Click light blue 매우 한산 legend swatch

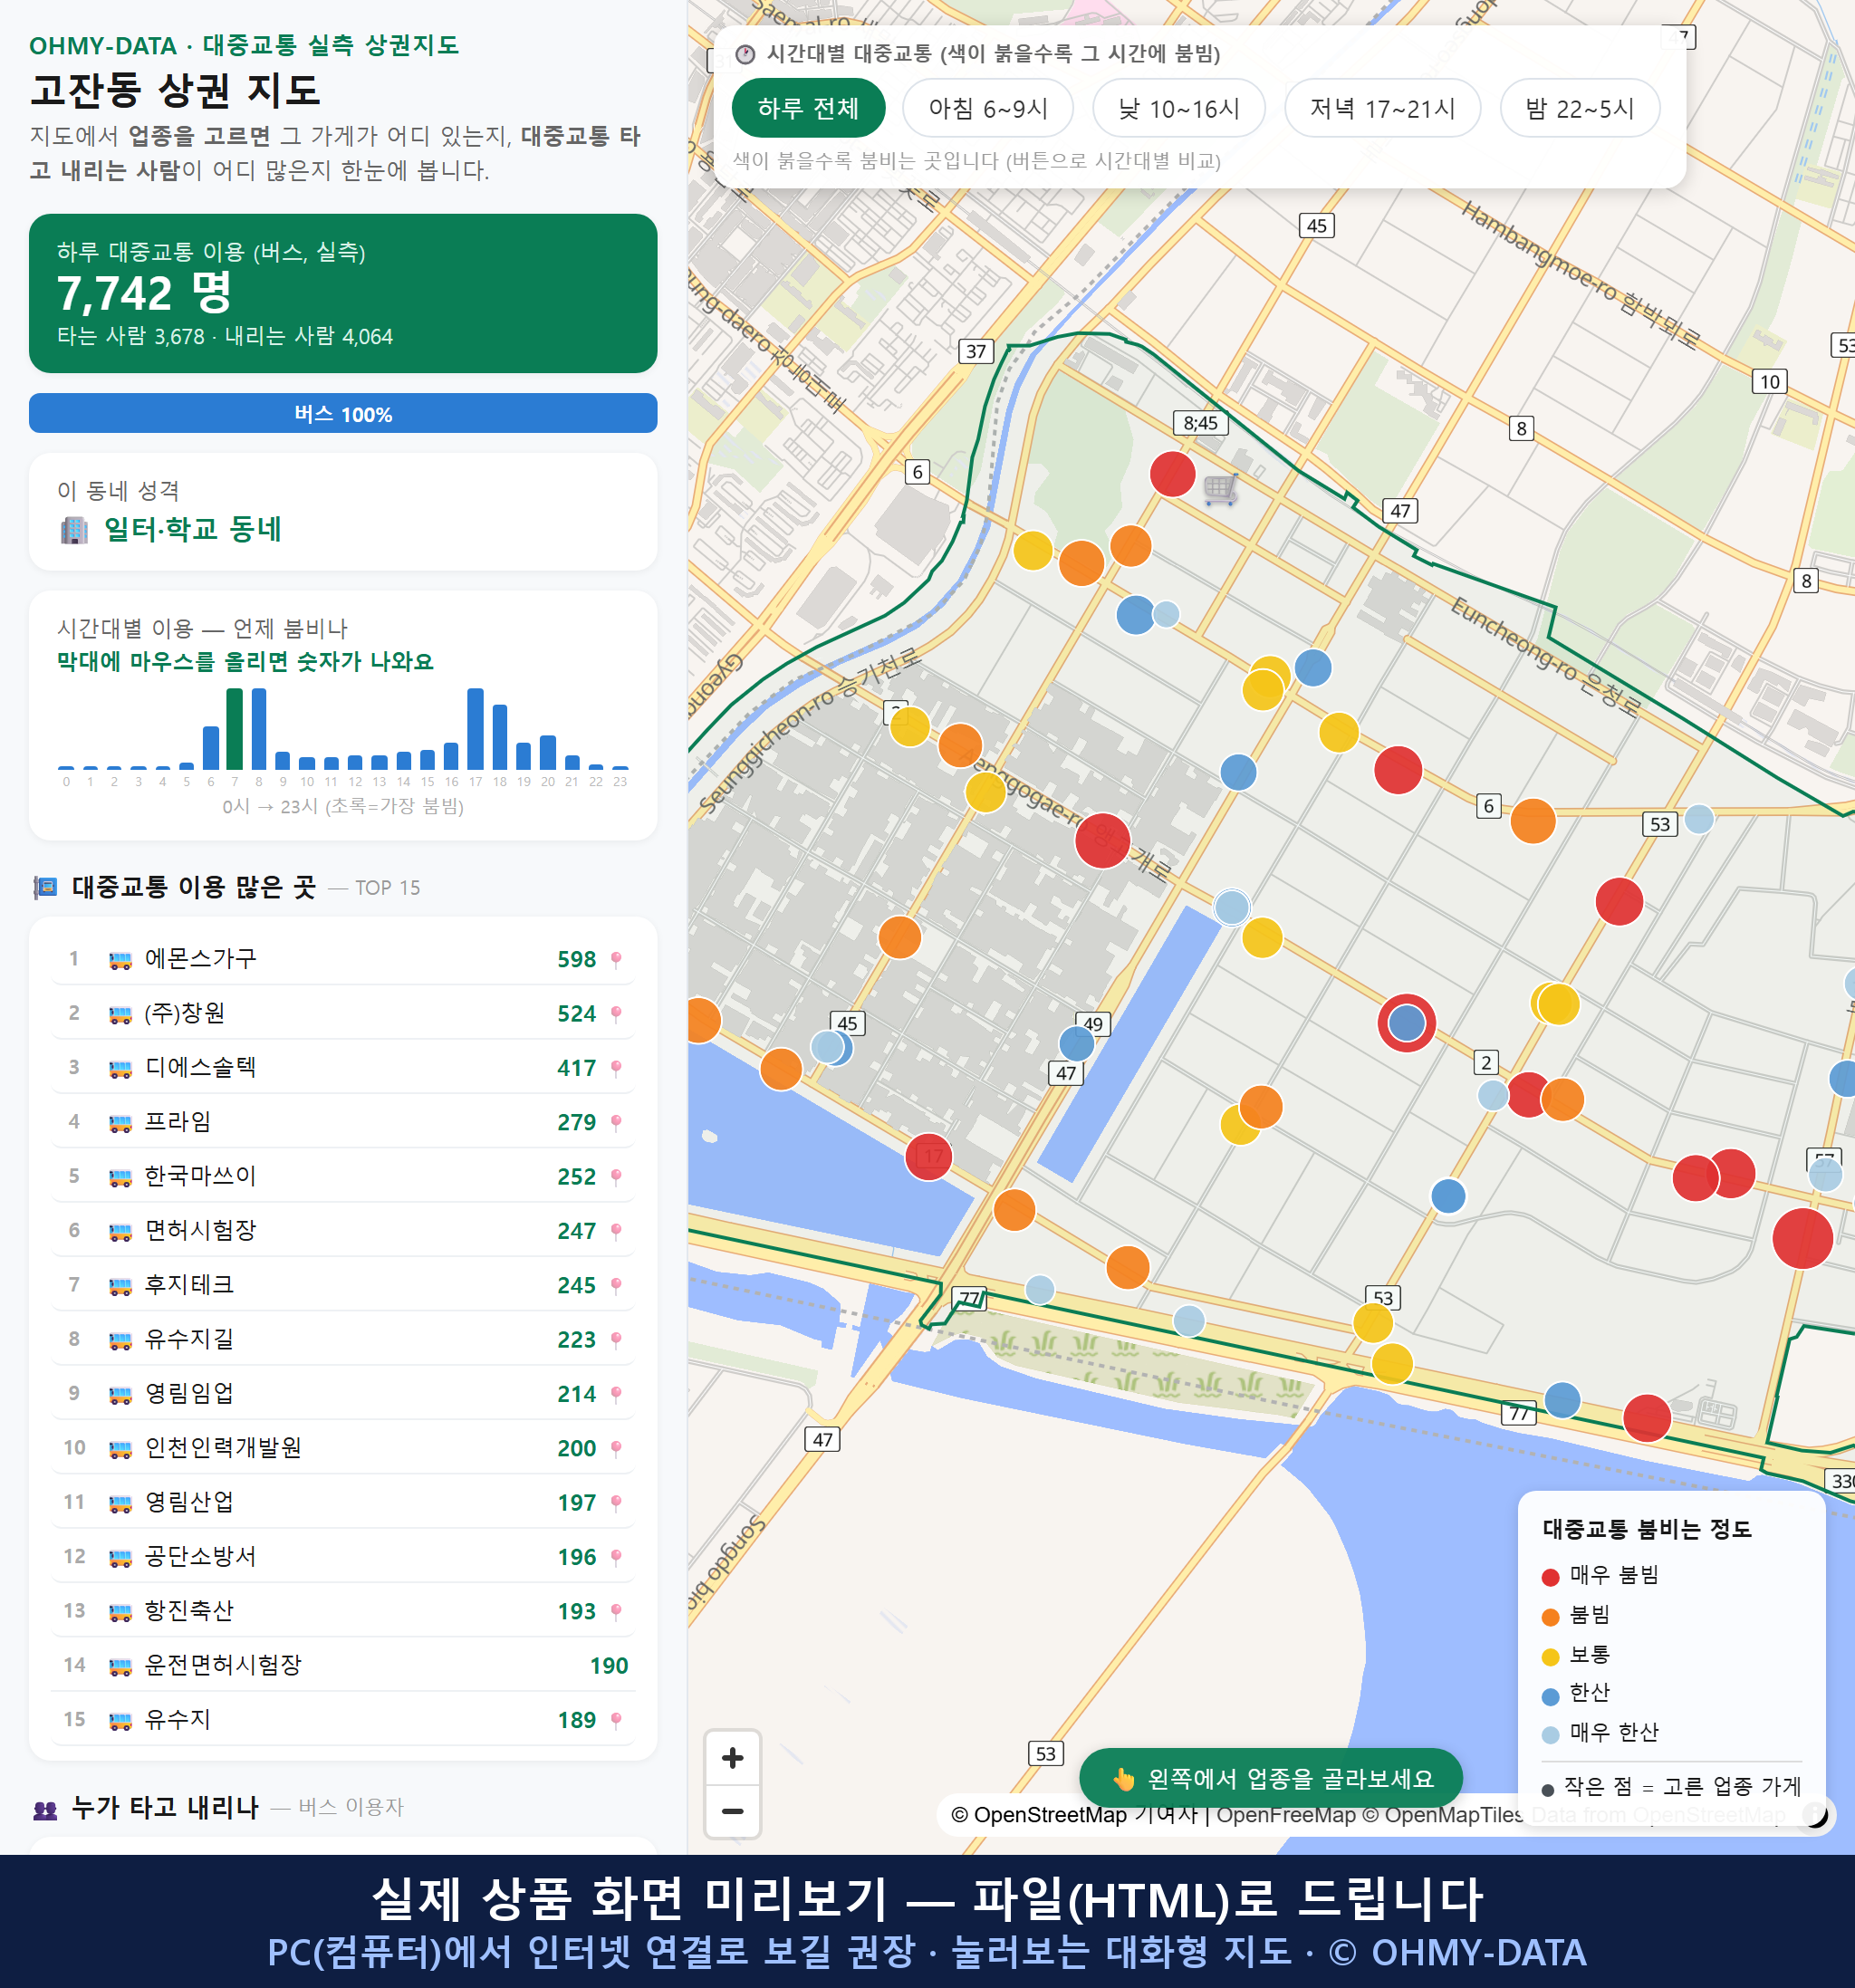1551,1735
